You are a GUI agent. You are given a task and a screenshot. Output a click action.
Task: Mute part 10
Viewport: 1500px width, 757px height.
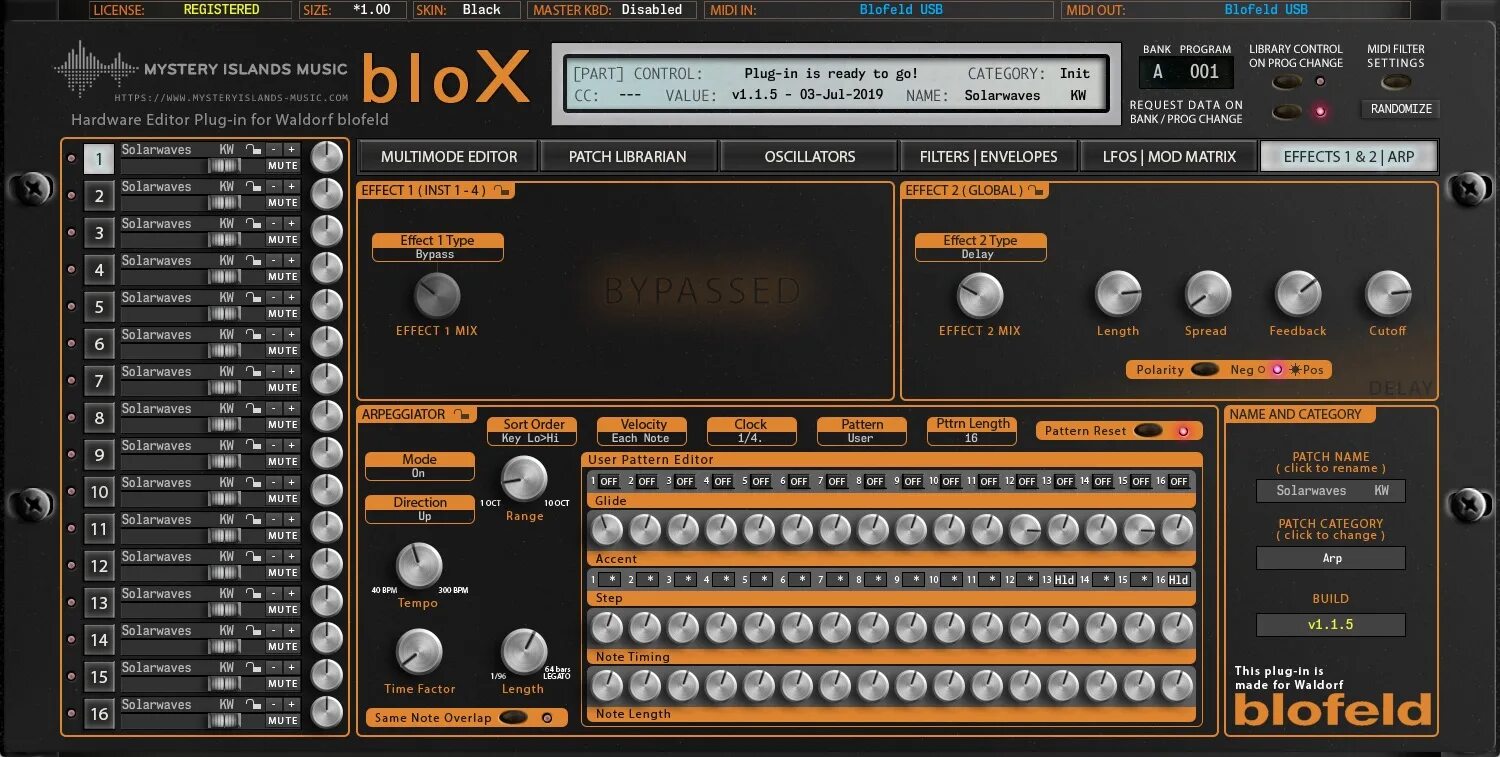283,499
